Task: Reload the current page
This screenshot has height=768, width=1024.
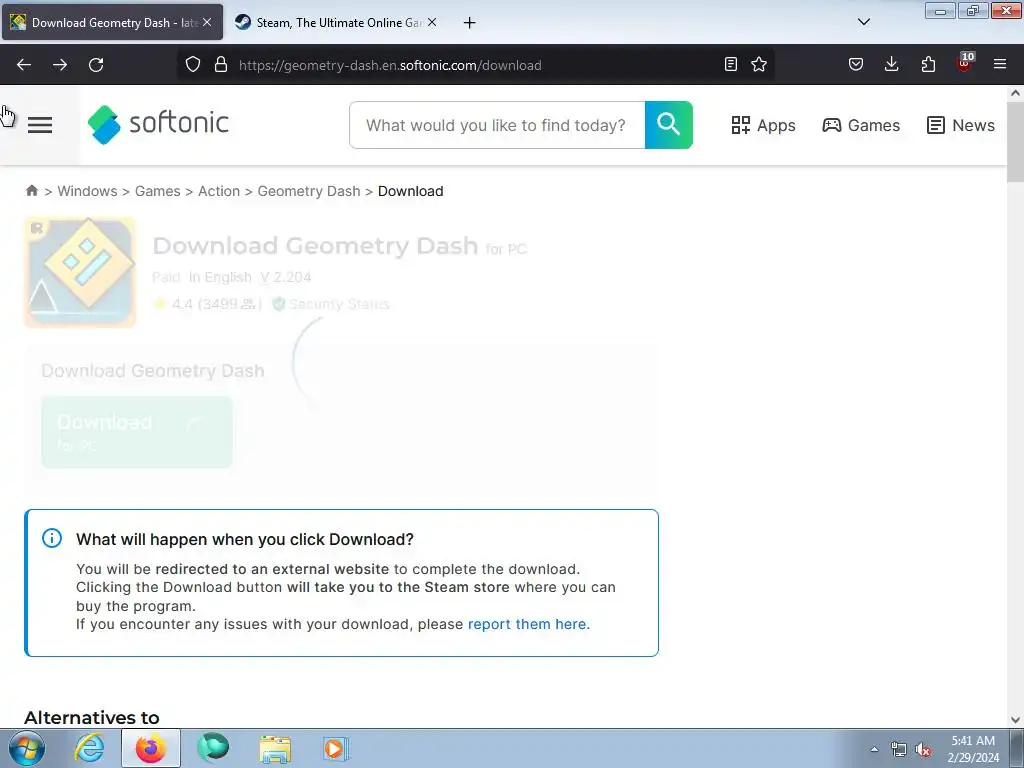Action: (96, 65)
